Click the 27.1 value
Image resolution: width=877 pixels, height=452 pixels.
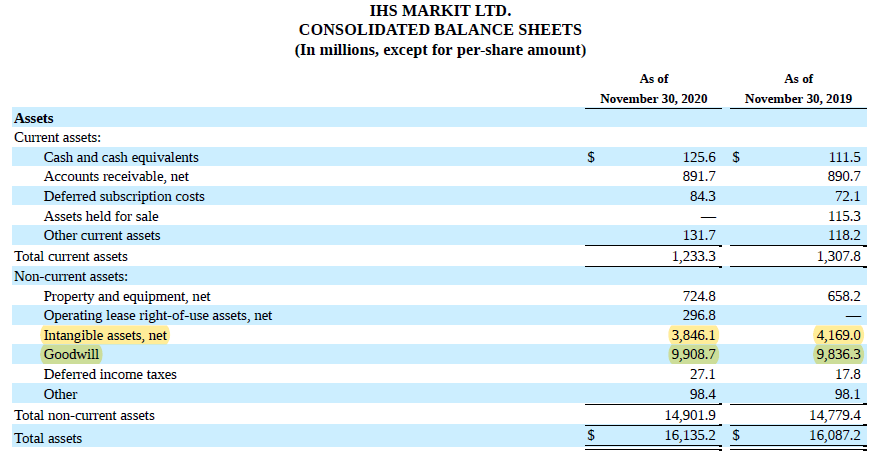(702, 374)
